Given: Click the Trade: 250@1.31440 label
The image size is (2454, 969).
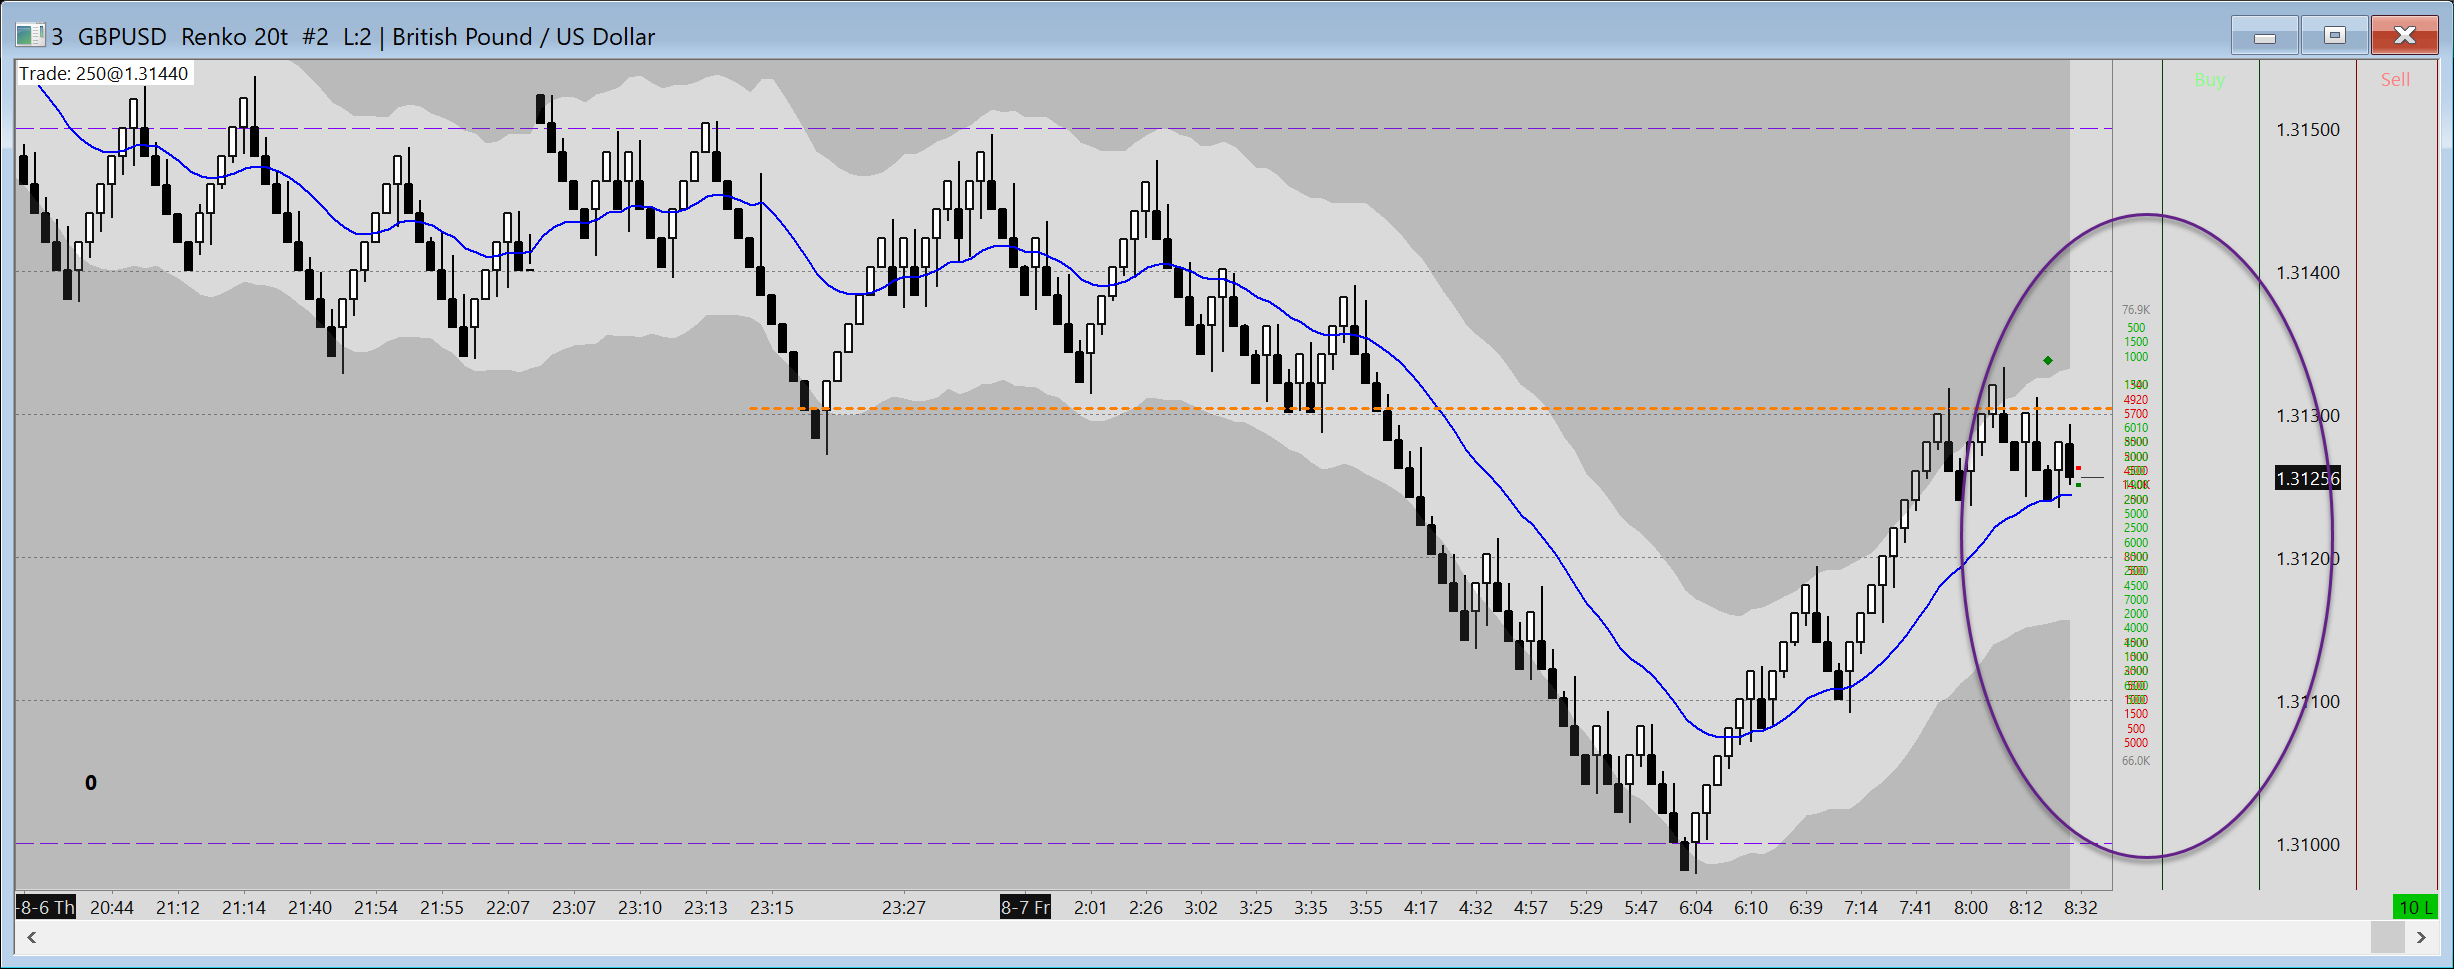Looking at the screenshot, I should (x=104, y=74).
